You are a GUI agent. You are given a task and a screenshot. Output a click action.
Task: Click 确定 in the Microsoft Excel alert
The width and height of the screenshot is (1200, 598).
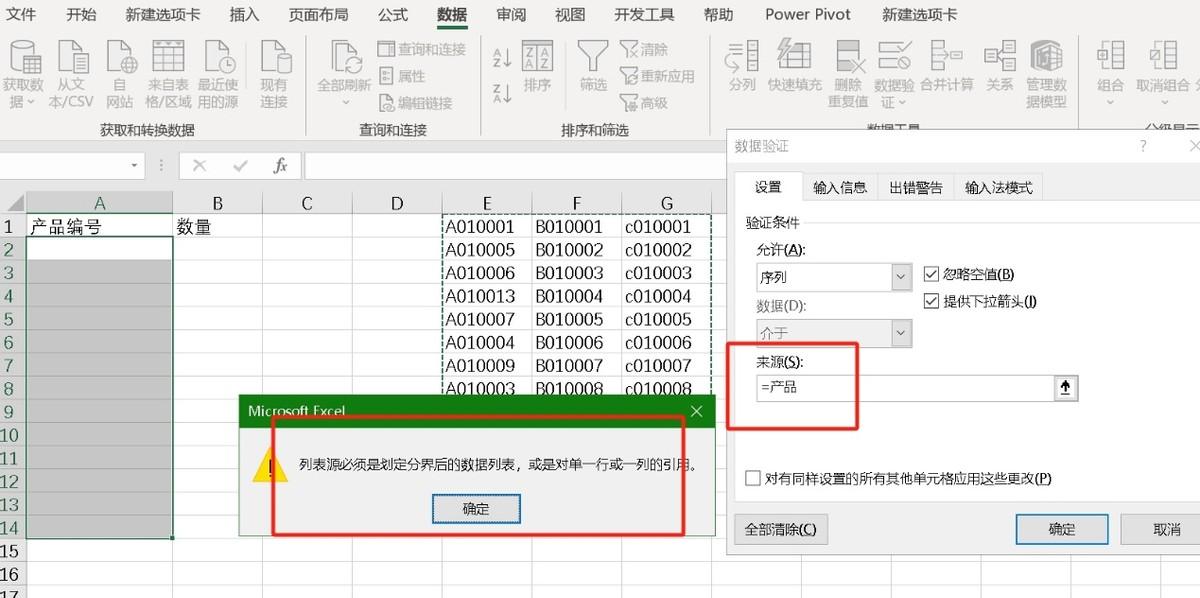pos(477,508)
